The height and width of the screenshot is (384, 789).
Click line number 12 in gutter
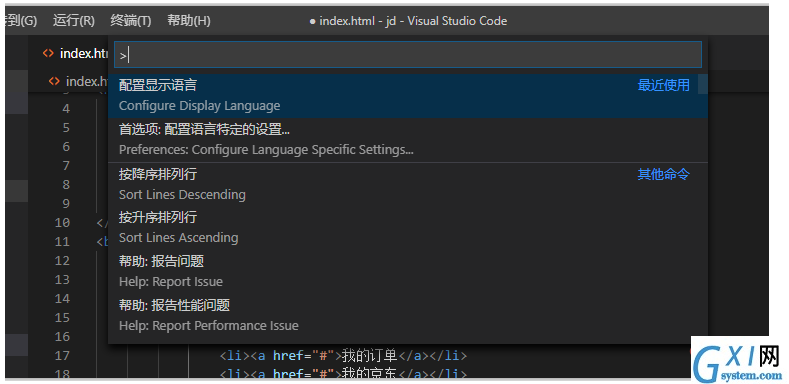click(62, 261)
